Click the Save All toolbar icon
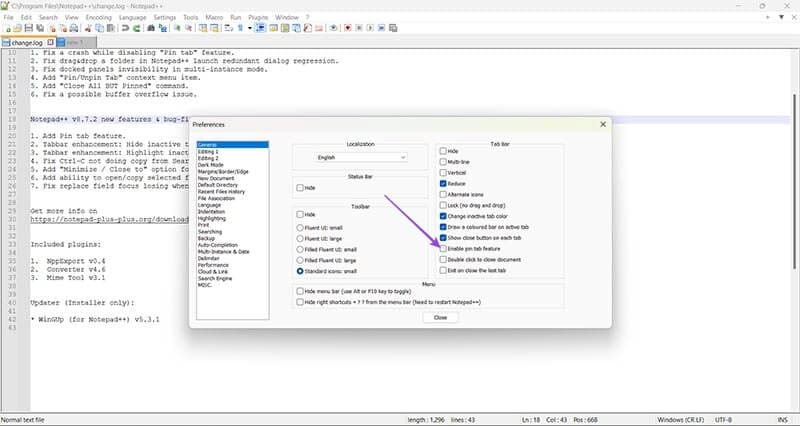Screen dimensions: 800x426 (40, 28)
